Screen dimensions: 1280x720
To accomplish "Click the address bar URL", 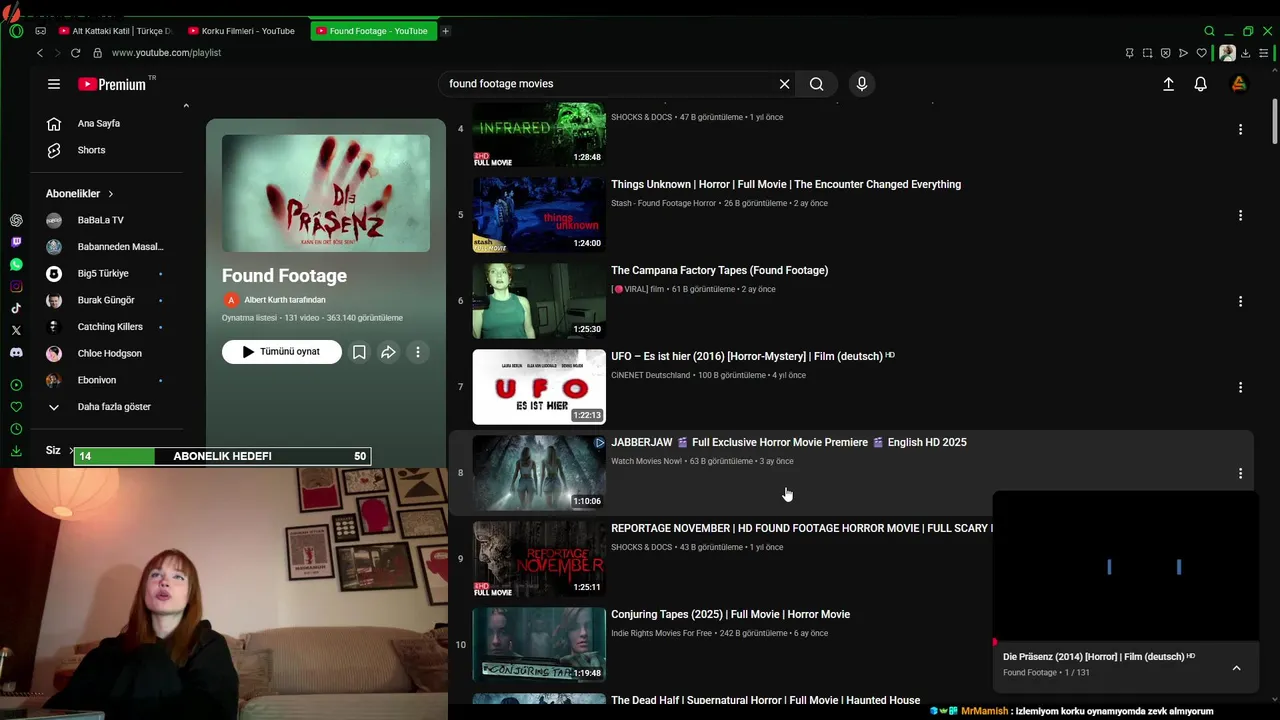I will click(x=166, y=53).
